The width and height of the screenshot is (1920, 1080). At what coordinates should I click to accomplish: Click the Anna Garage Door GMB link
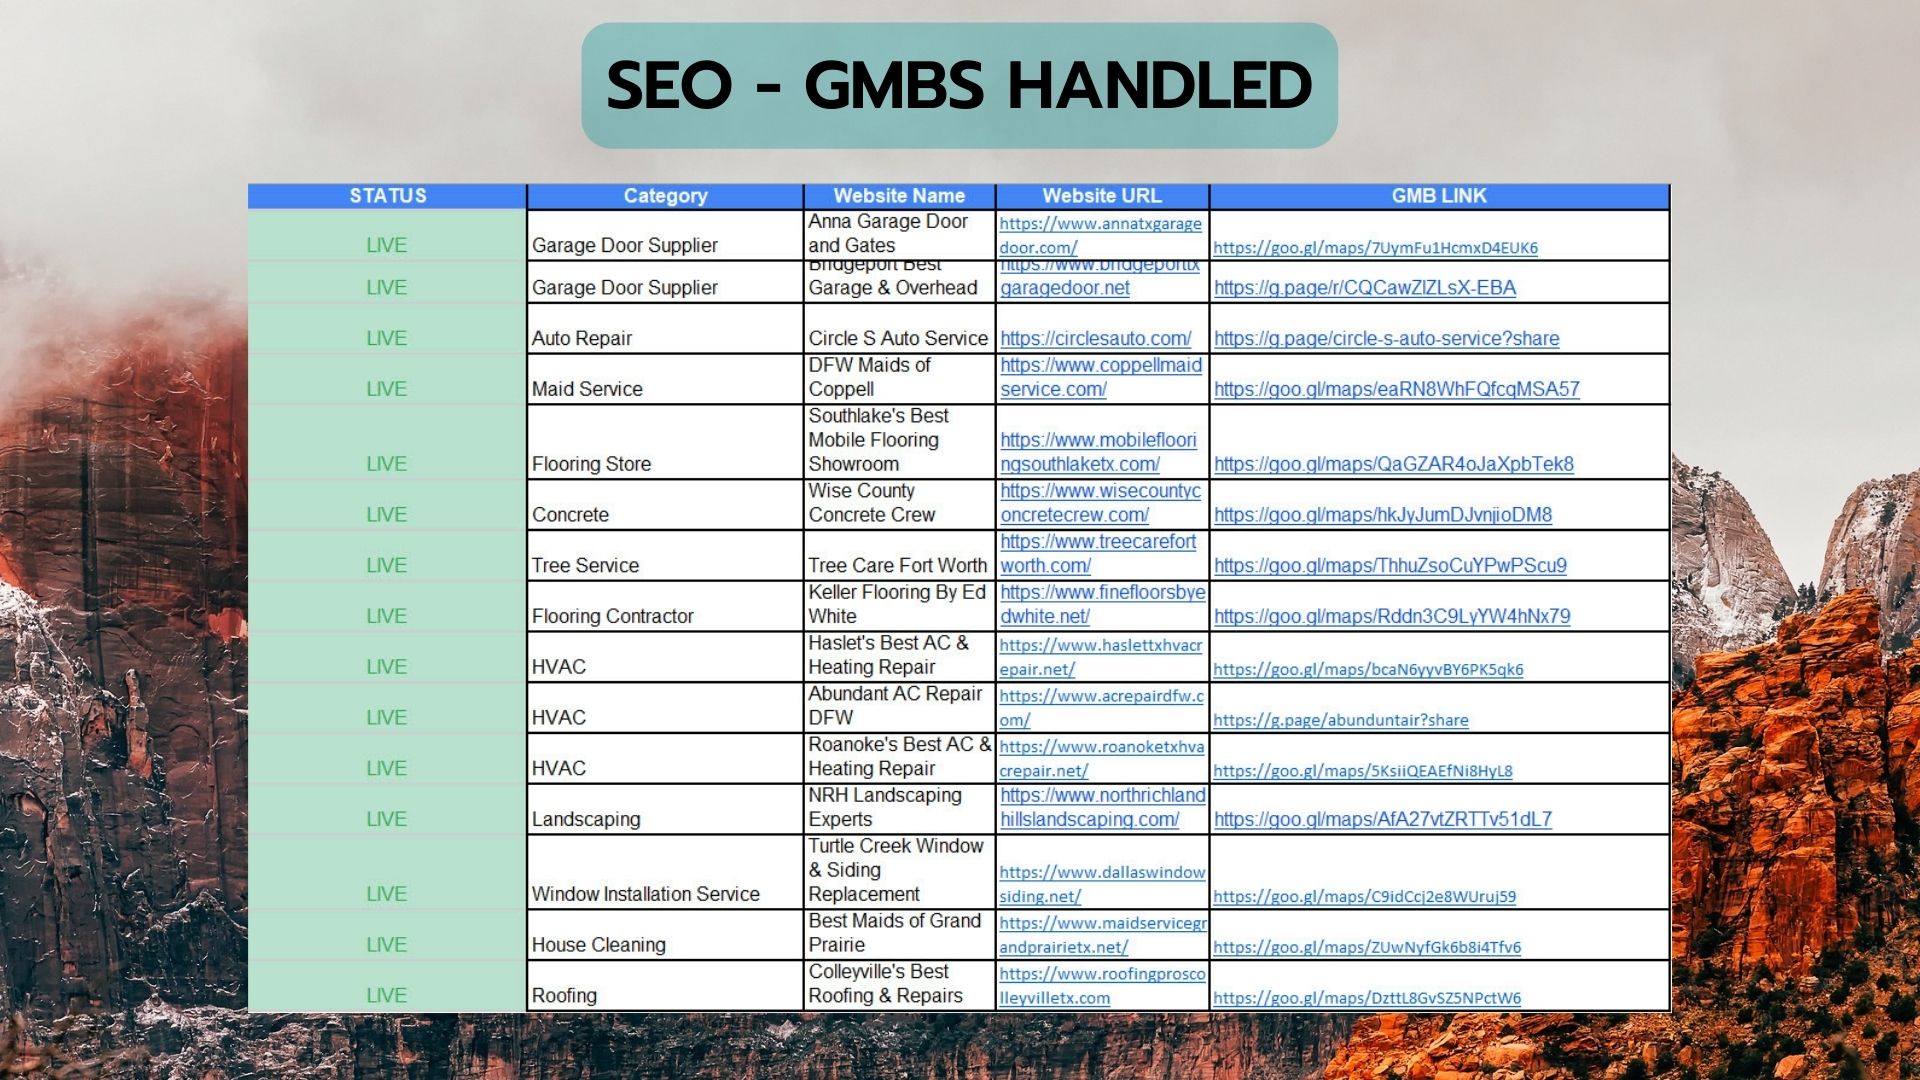click(x=1375, y=248)
